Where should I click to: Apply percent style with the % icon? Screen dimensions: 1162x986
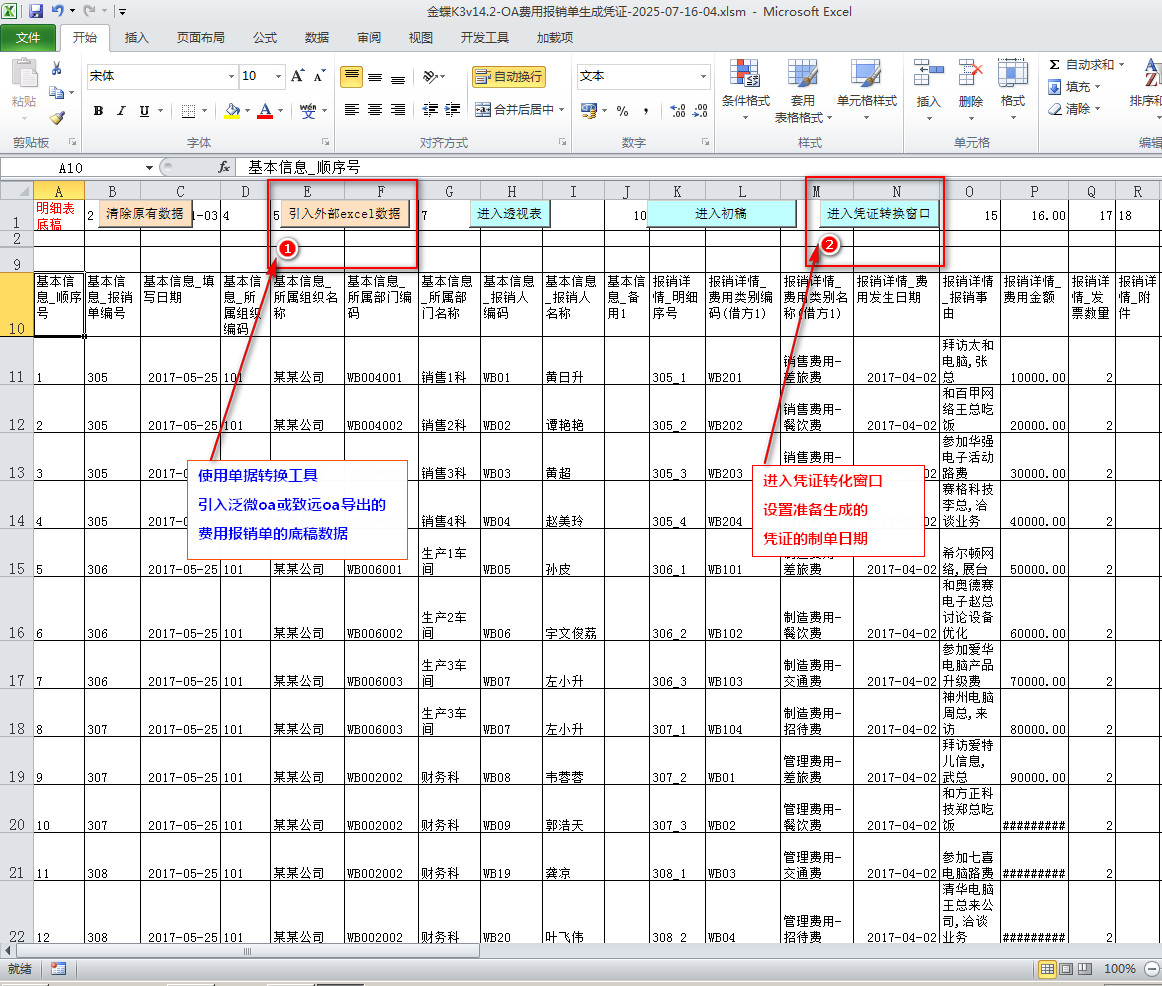pyautogui.click(x=622, y=111)
